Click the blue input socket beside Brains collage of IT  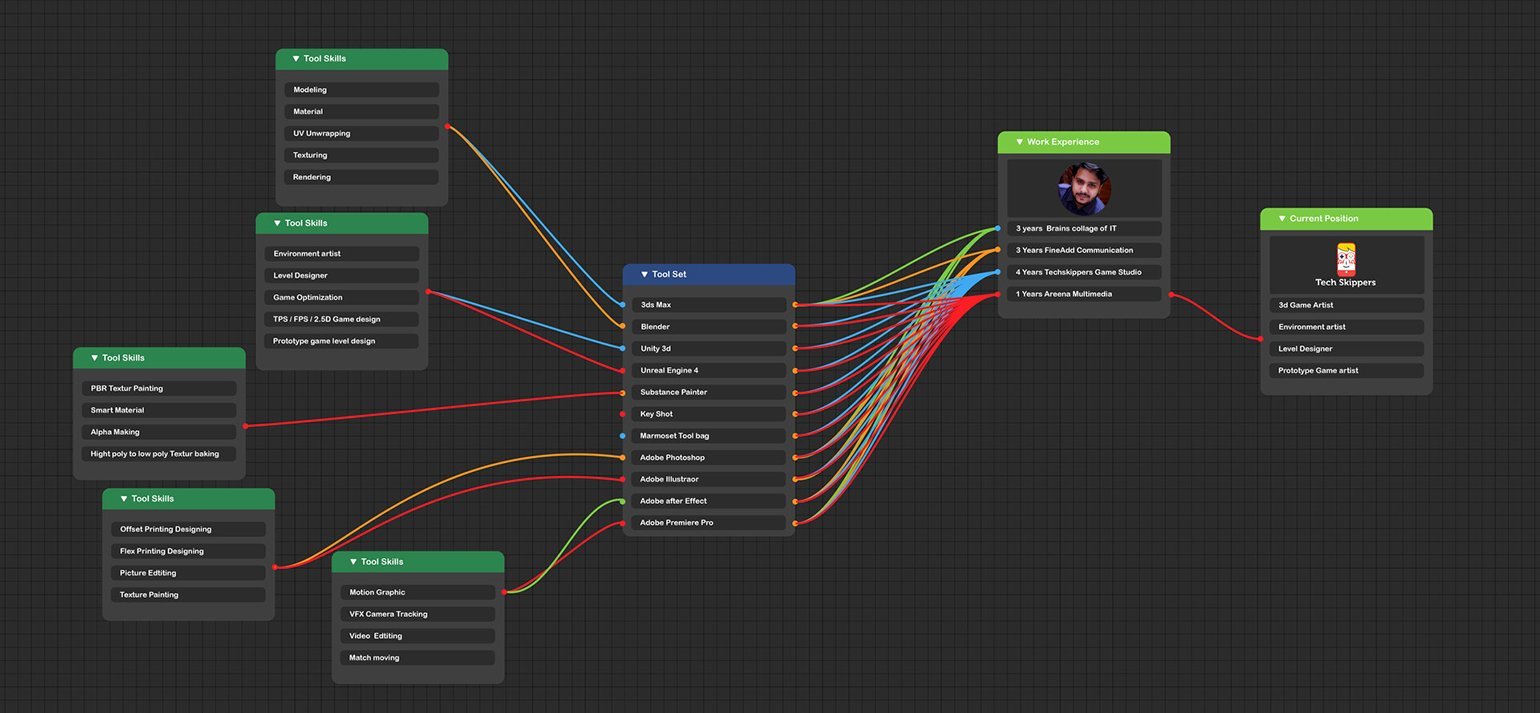click(x=998, y=229)
